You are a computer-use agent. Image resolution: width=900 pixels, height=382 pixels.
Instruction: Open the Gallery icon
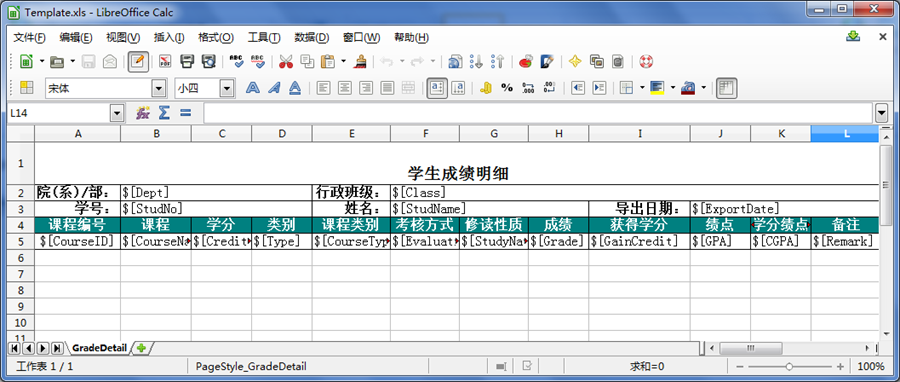[x=596, y=61]
